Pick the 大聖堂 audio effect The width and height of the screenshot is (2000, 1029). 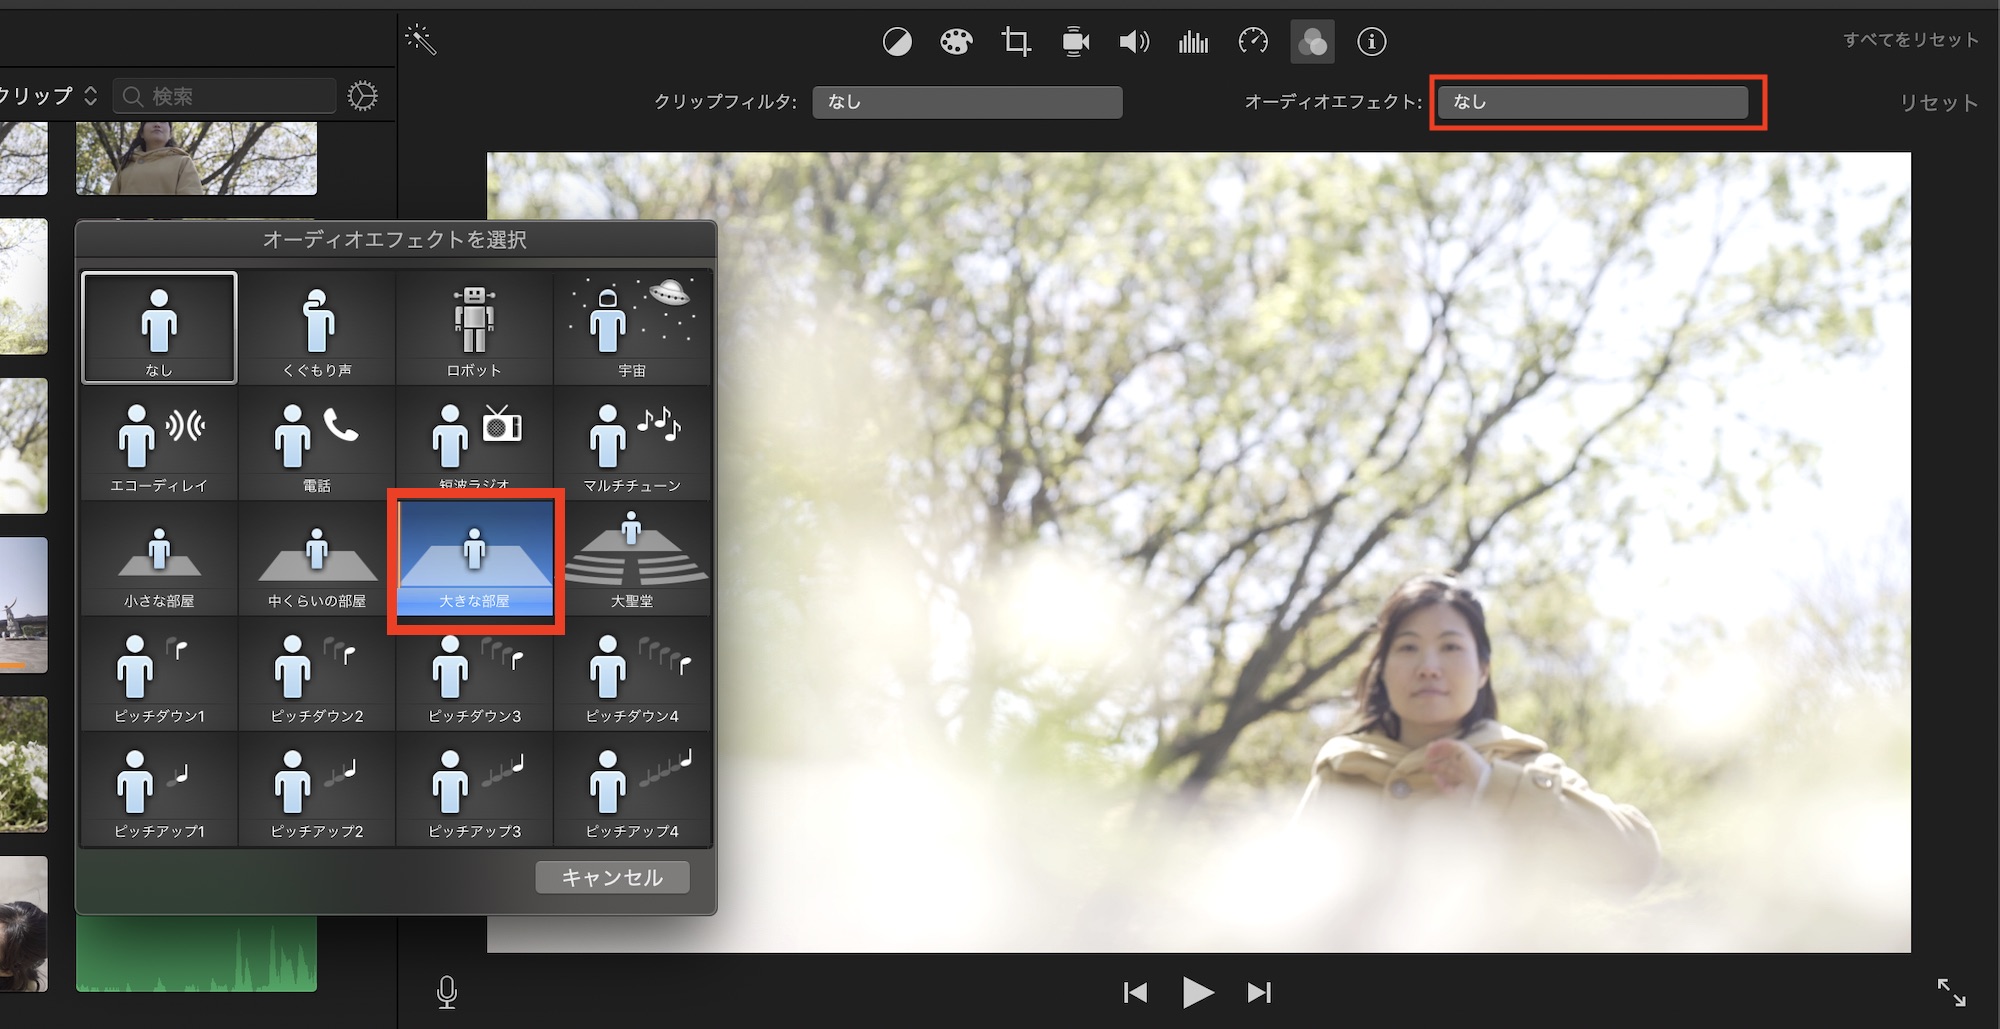coord(632,559)
